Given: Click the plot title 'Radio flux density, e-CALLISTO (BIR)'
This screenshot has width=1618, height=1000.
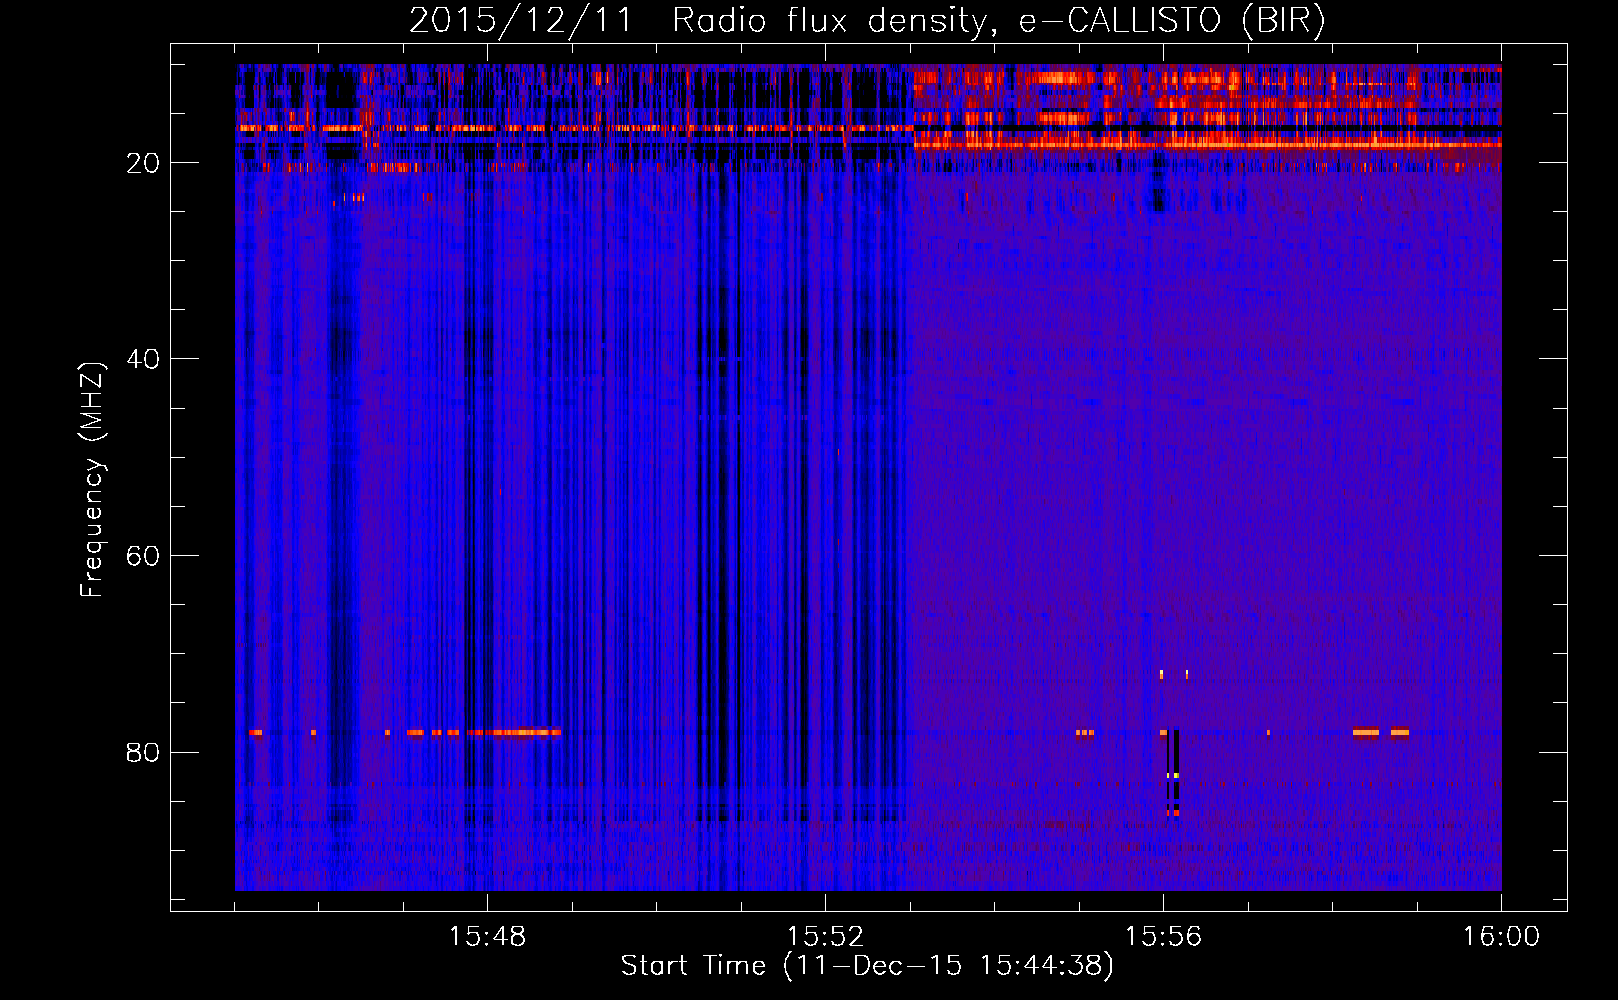Looking at the screenshot, I should pyautogui.click(x=998, y=21).
